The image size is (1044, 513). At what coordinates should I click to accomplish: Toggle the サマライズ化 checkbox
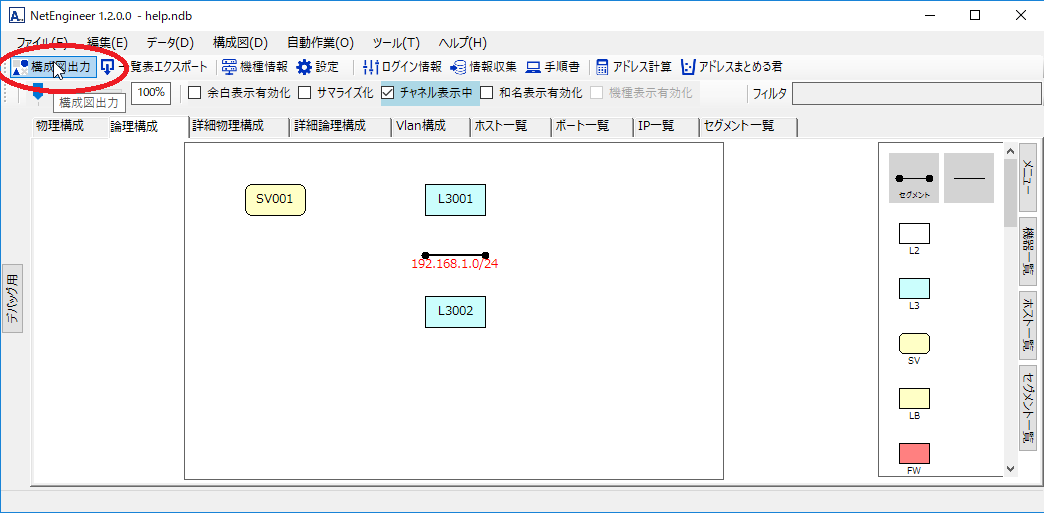[305, 93]
